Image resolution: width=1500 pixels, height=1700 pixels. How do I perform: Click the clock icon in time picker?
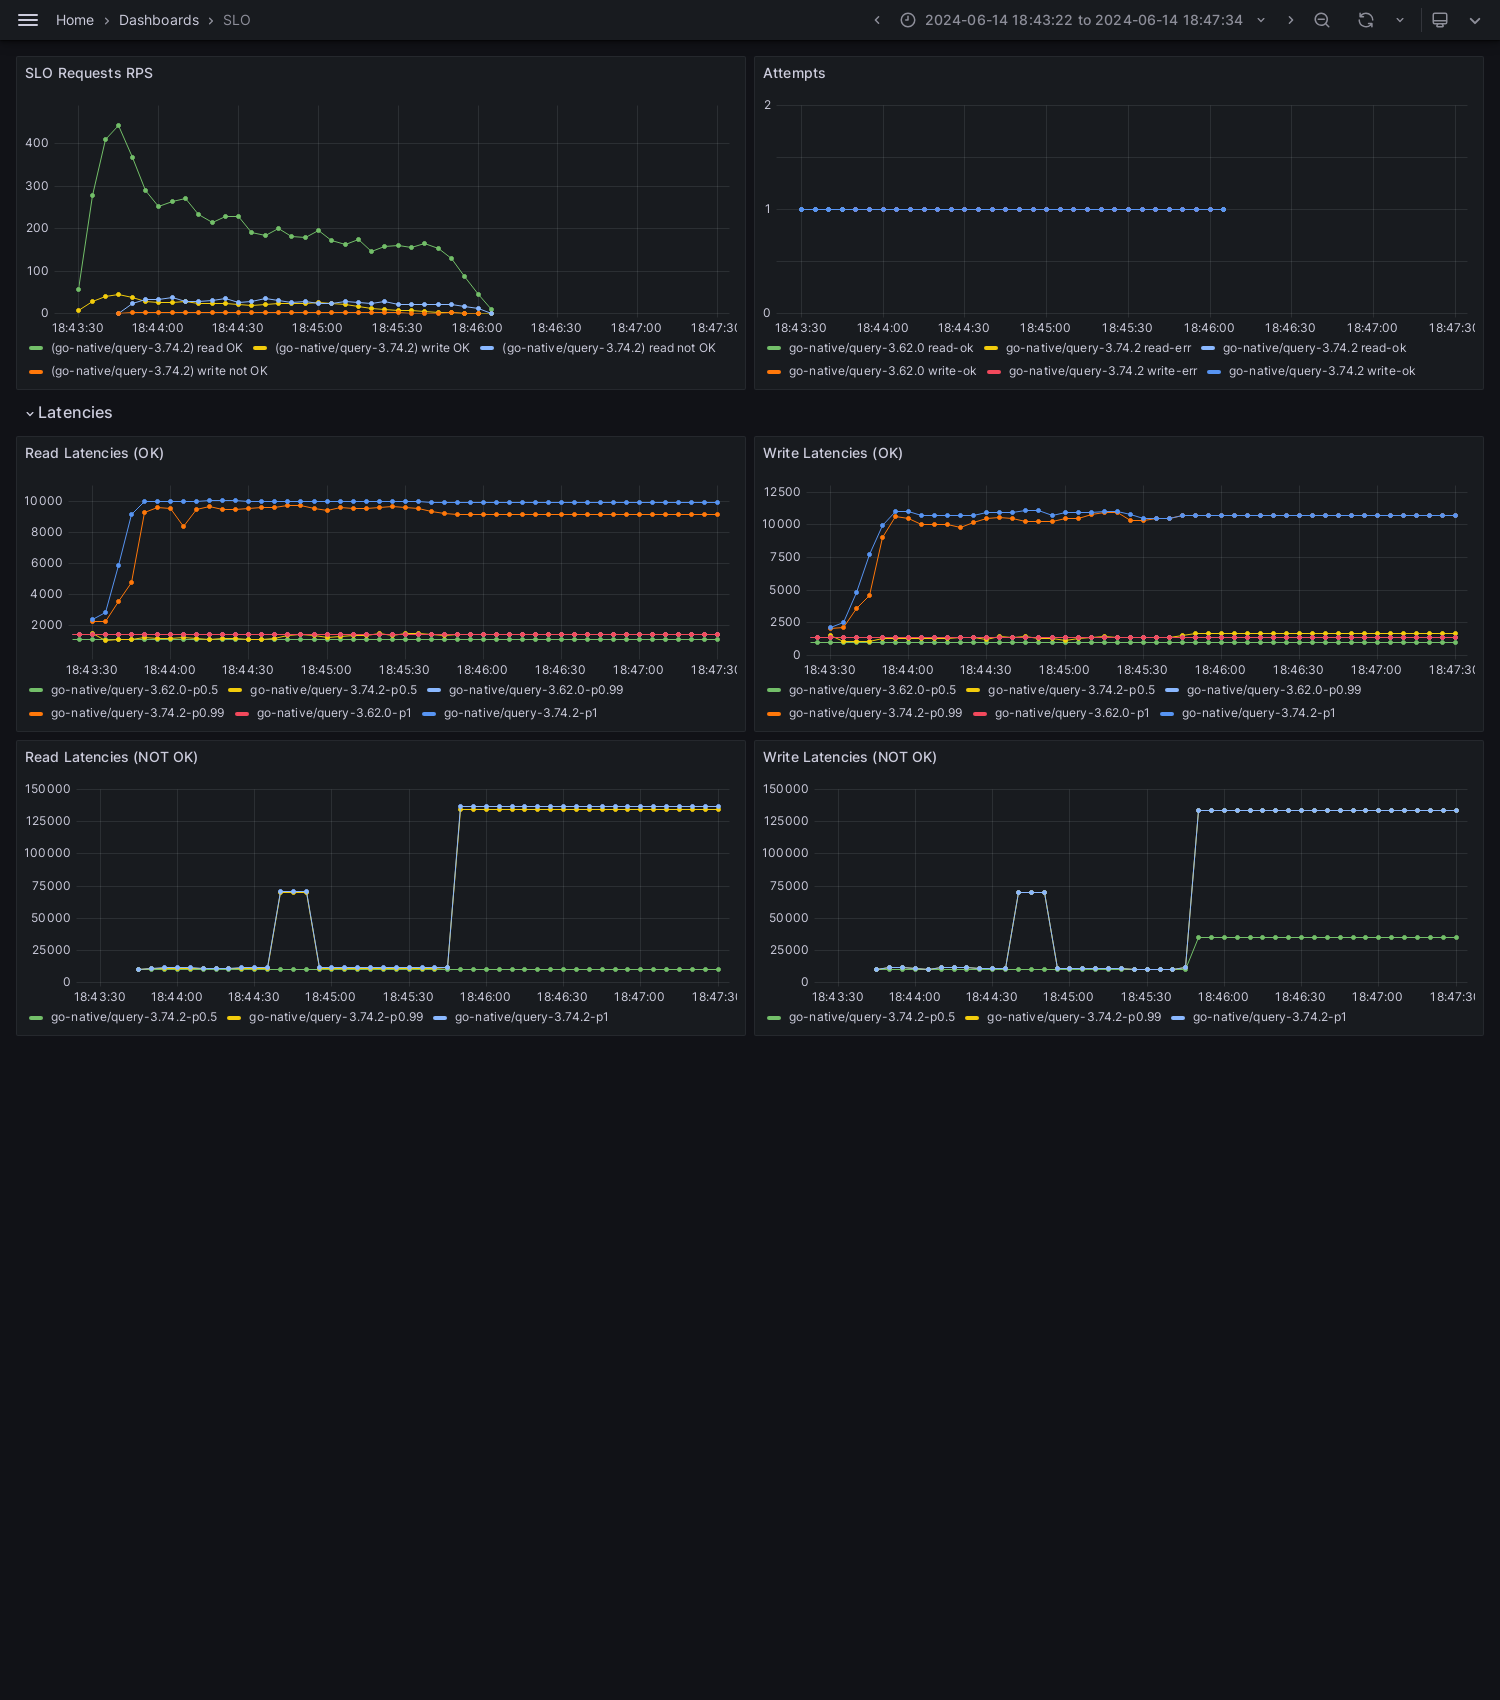[x=908, y=20]
